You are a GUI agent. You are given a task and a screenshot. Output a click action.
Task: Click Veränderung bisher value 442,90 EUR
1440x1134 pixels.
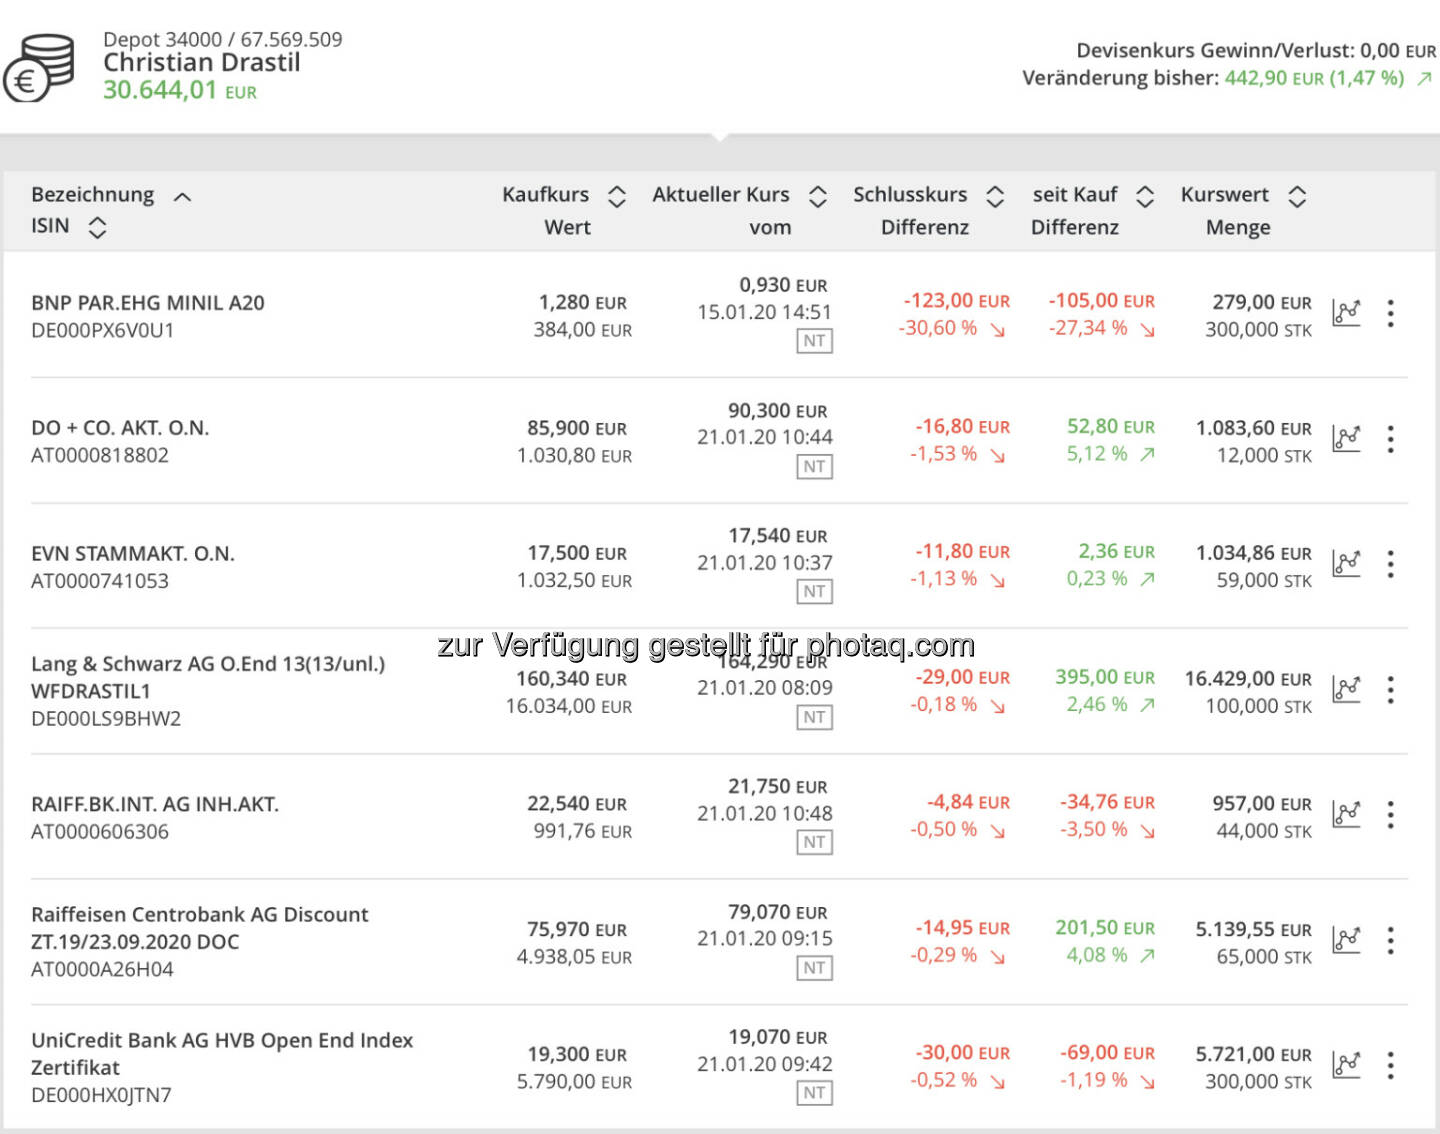[1274, 78]
